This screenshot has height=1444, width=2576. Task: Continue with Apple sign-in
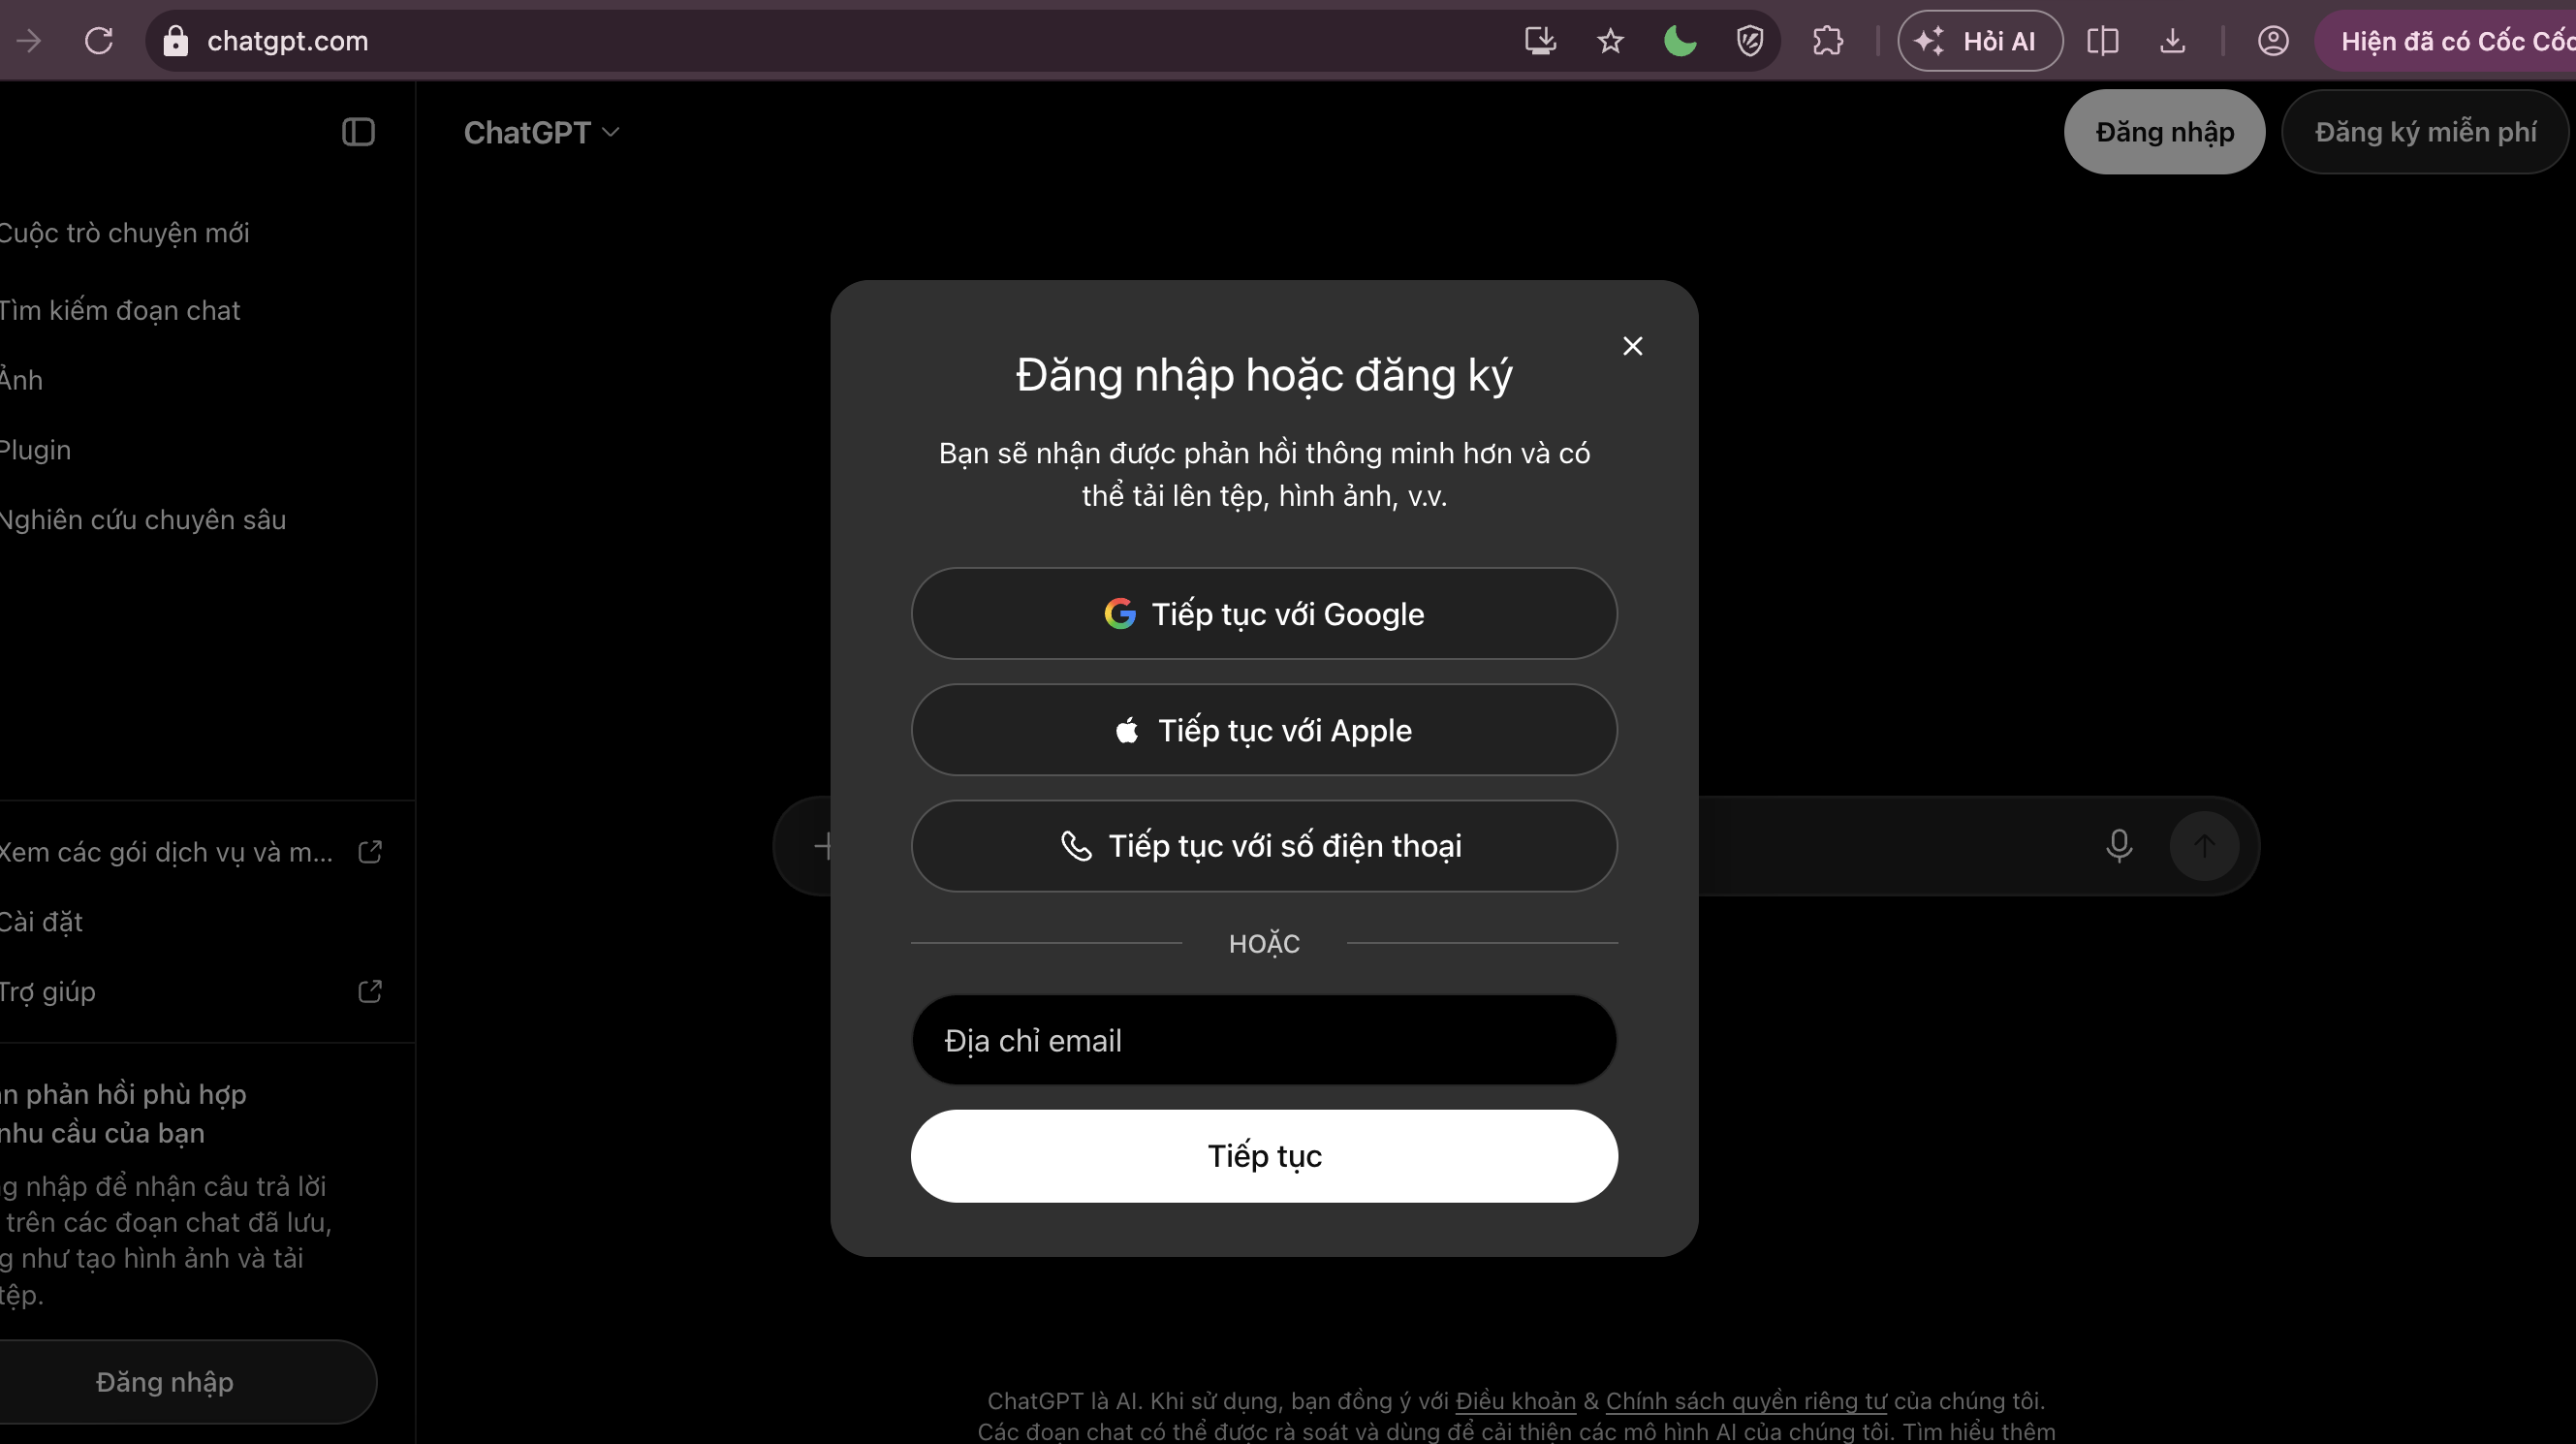coord(1264,730)
